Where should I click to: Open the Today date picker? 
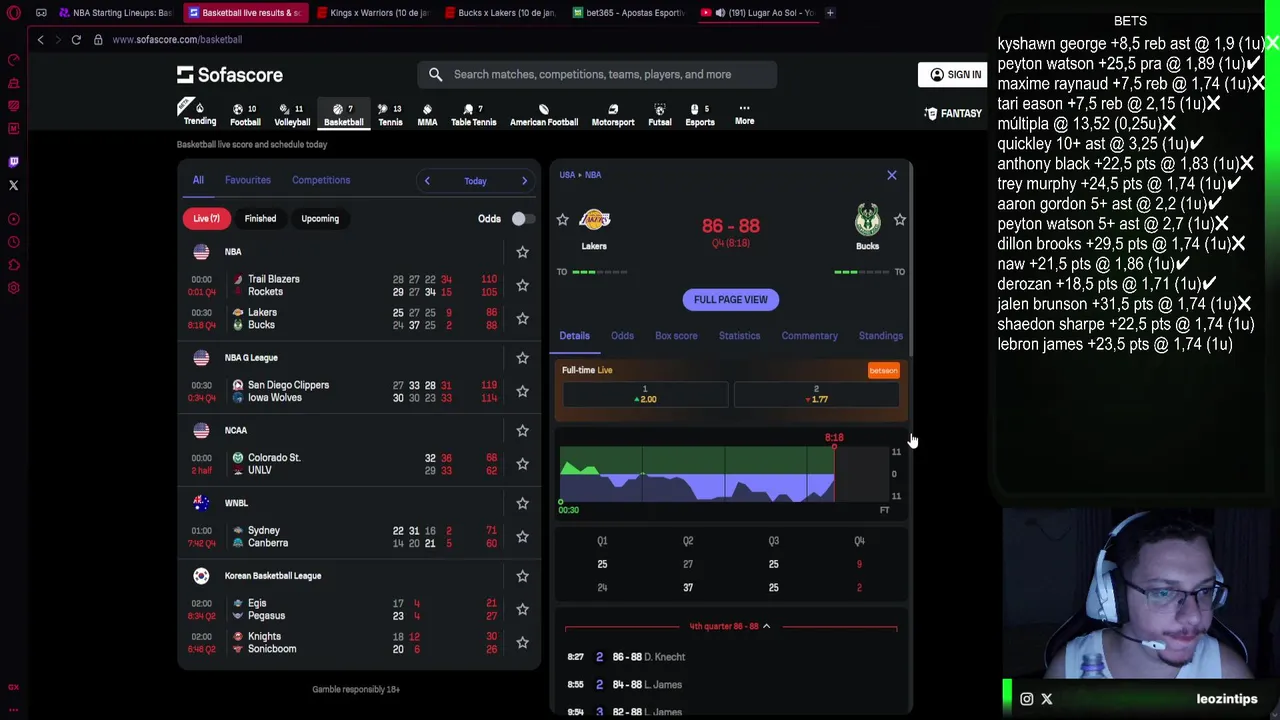coord(475,181)
